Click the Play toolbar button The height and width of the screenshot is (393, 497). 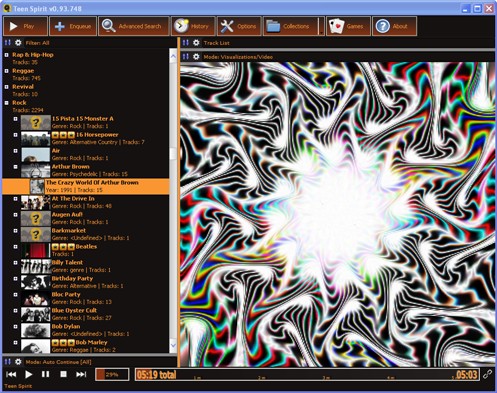pos(25,26)
